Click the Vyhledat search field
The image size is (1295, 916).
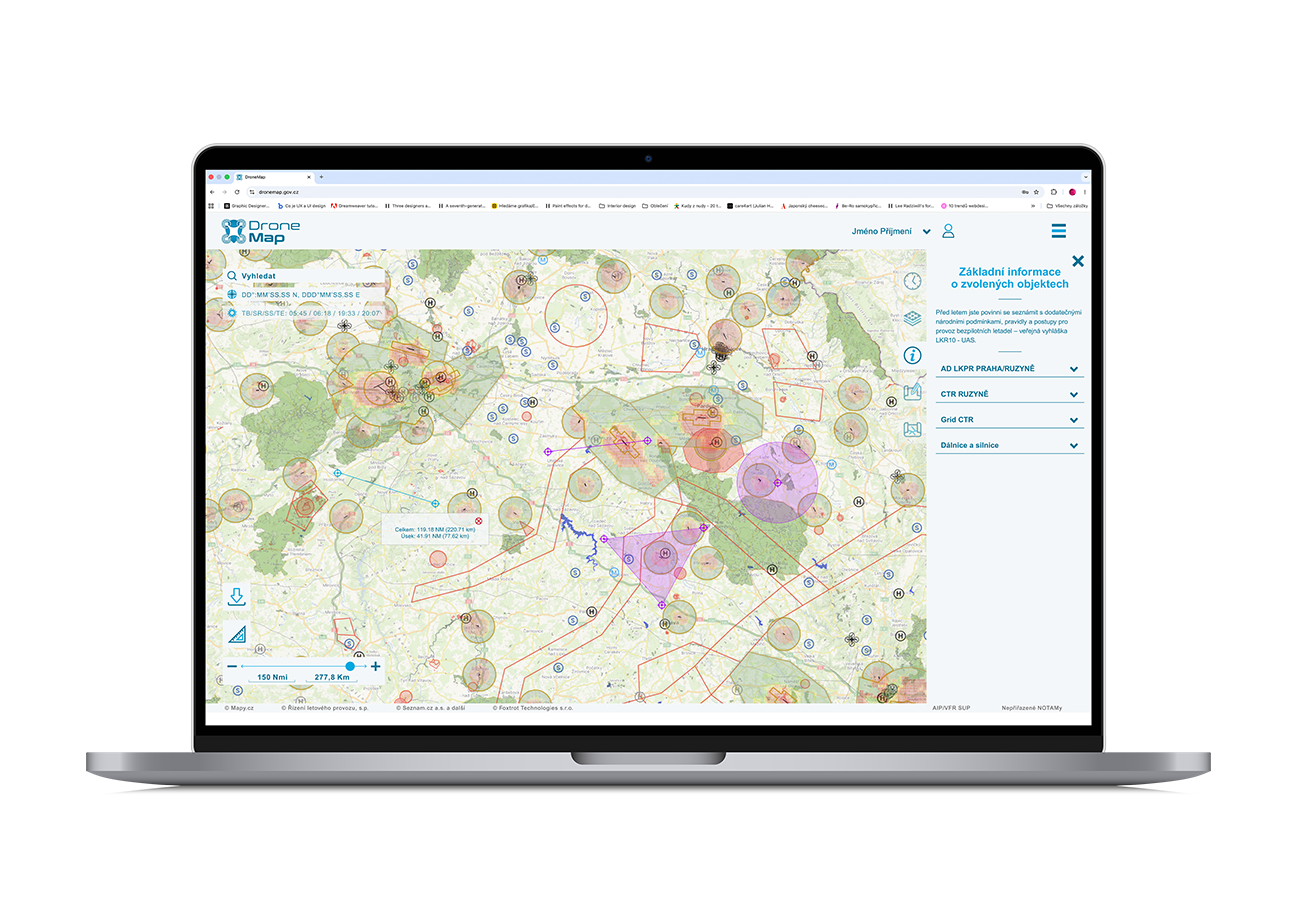pos(305,276)
